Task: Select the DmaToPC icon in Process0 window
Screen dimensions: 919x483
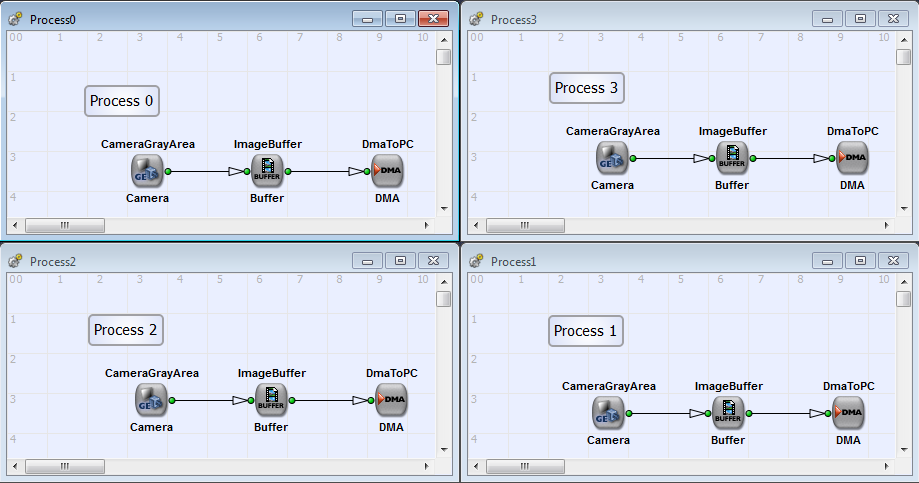Action: tap(387, 171)
